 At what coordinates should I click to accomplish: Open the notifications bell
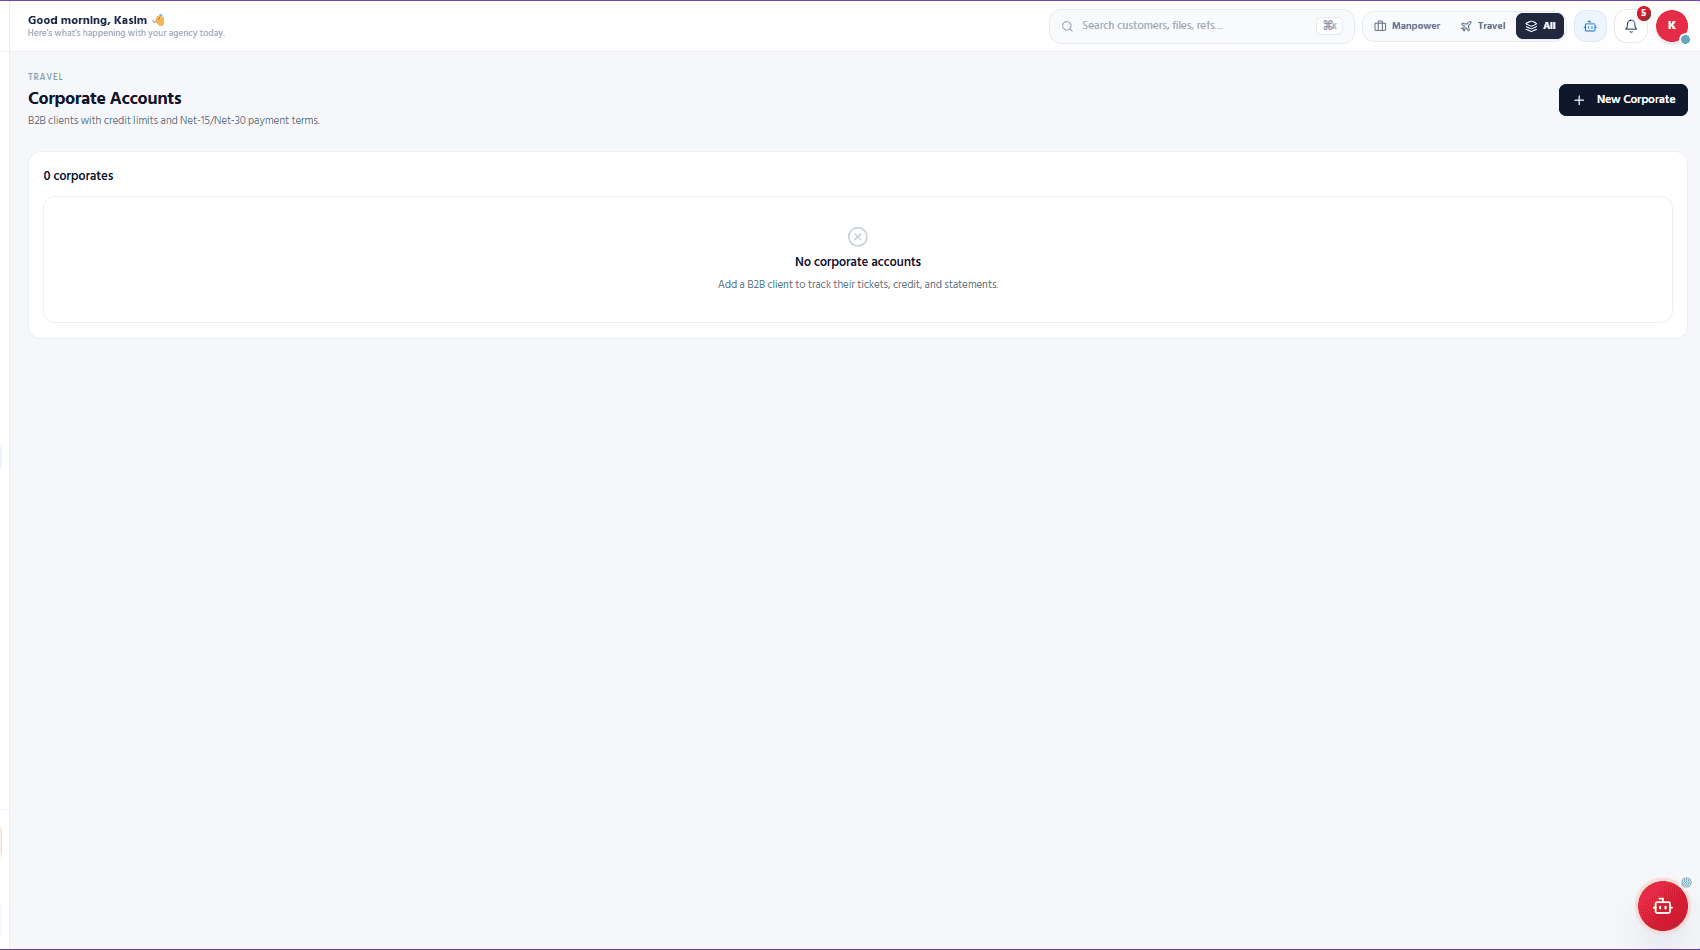(x=1631, y=26)
